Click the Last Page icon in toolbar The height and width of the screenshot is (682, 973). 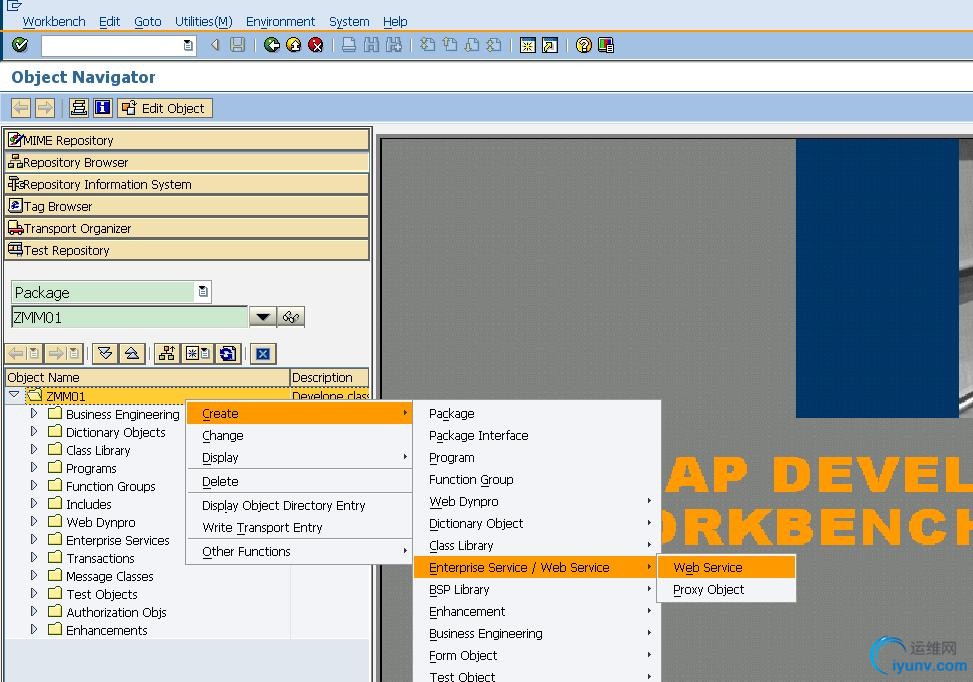(x=494, y=45)
